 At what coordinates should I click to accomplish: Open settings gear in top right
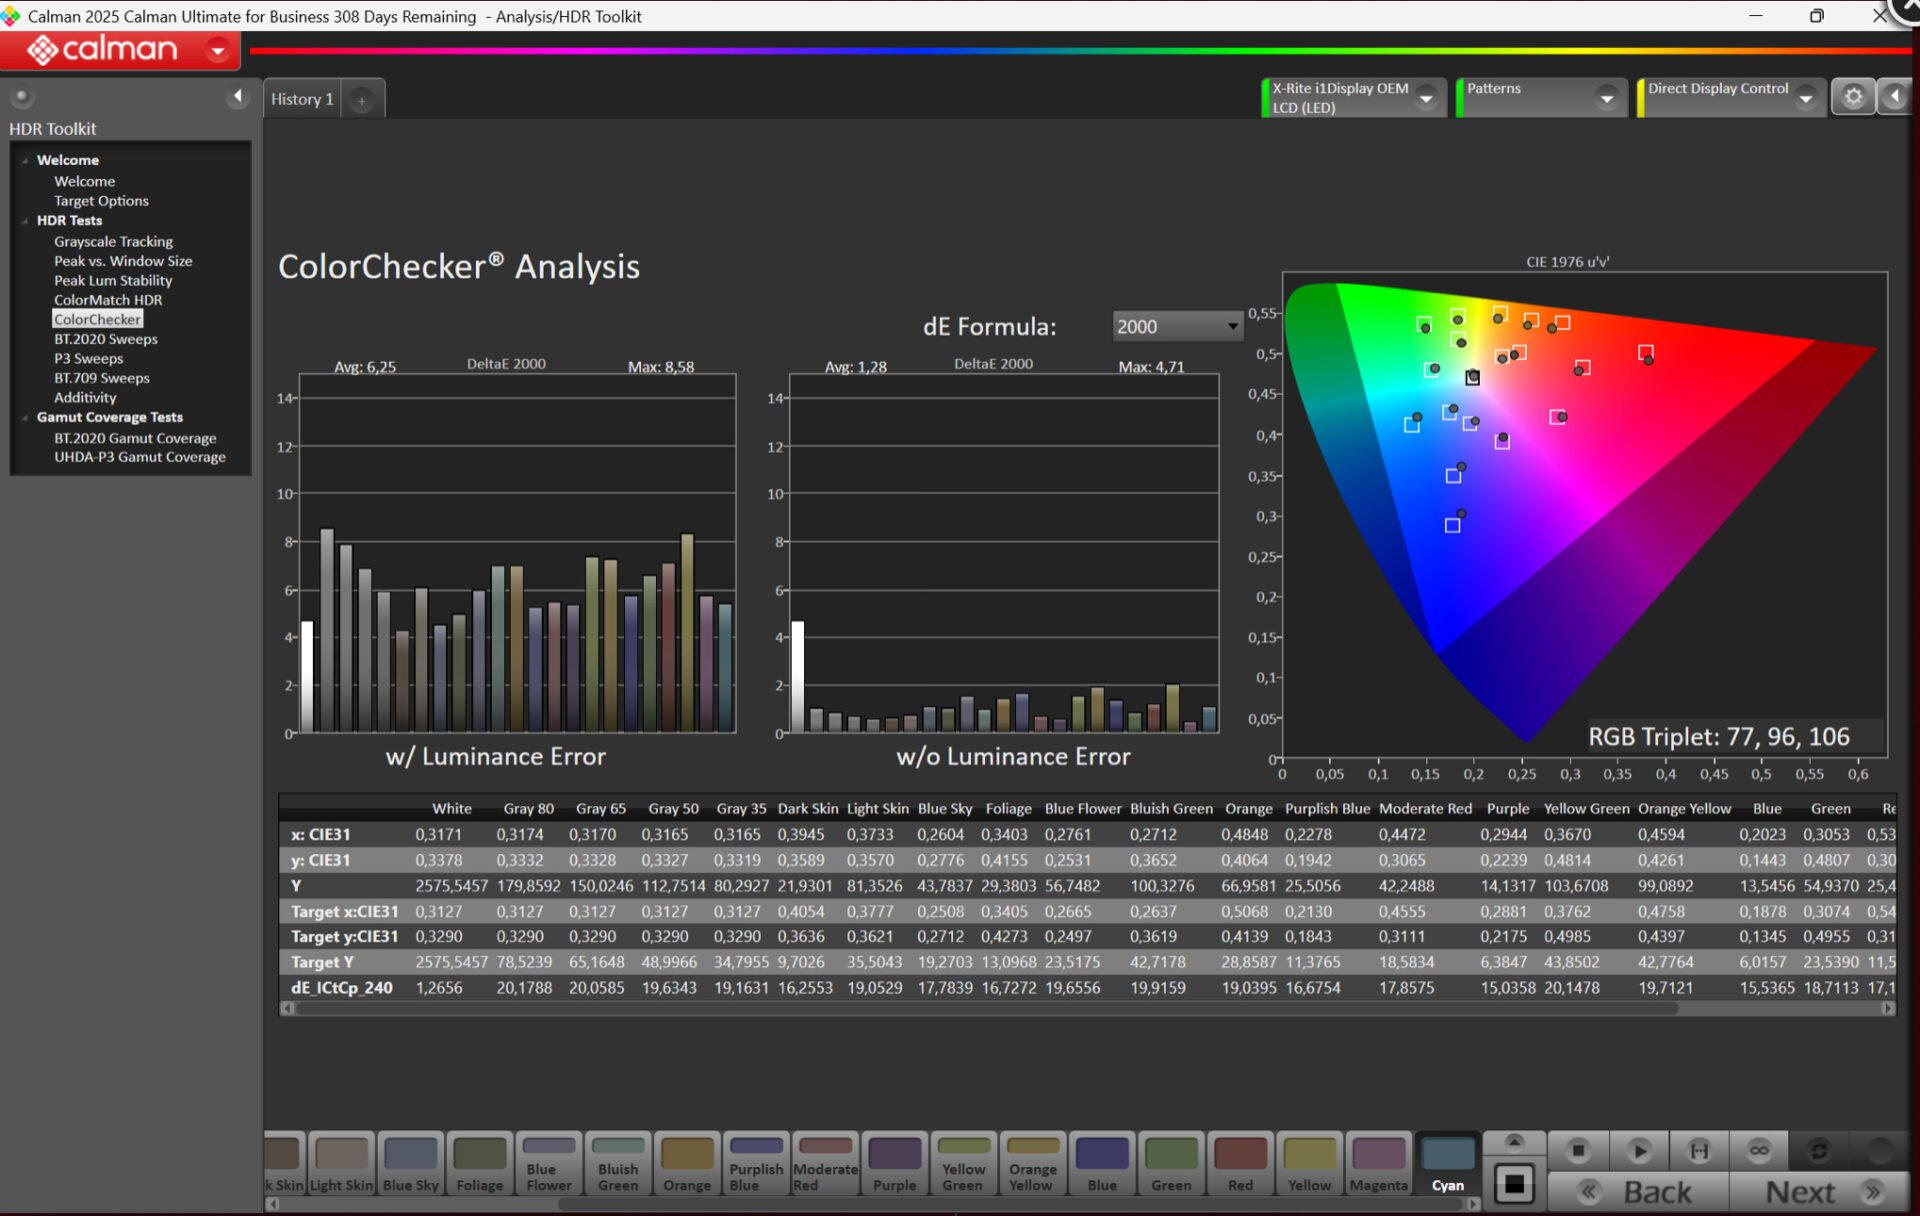pos(1853,97)
